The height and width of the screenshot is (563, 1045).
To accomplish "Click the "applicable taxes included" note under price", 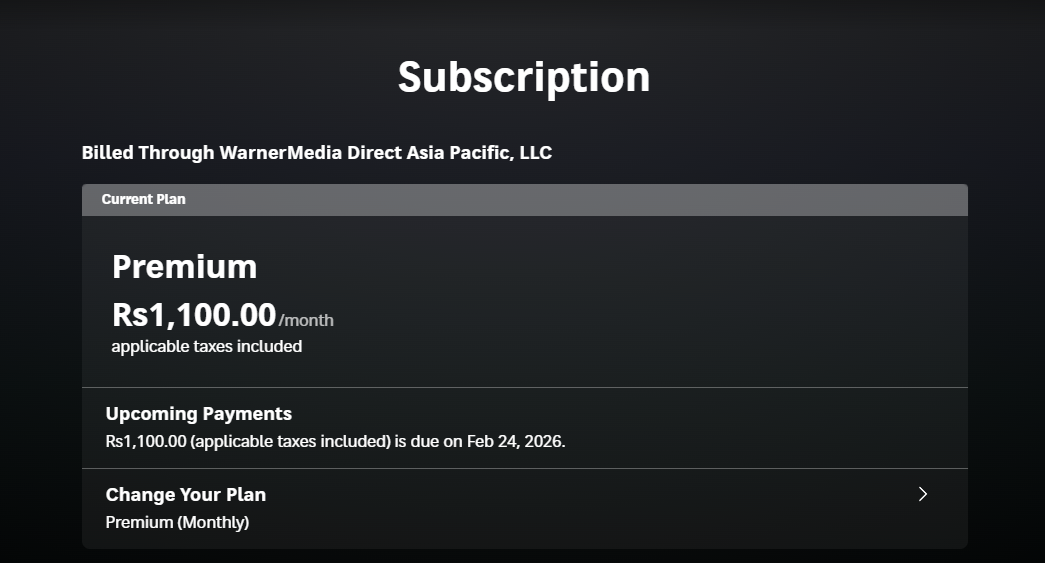I will [206, 347].
